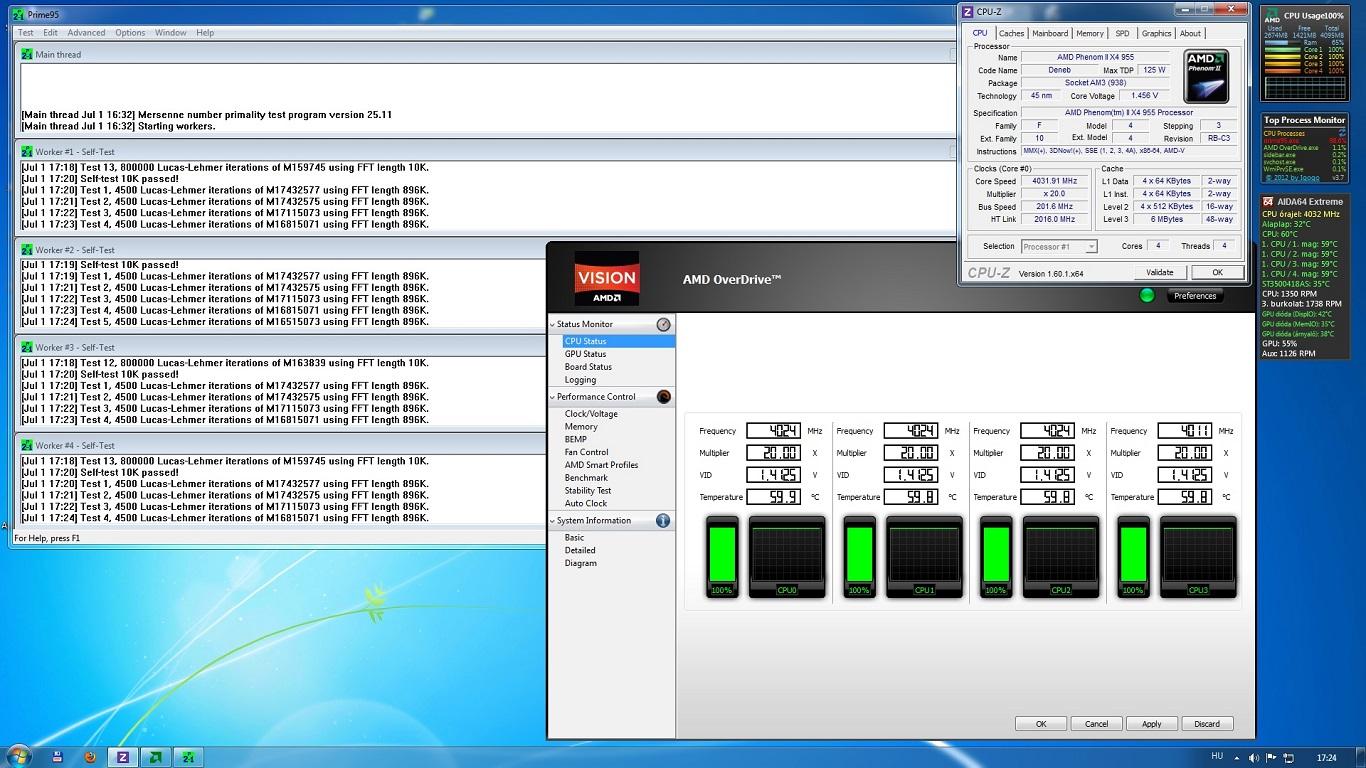
Task: Click the CPU3 100% load bar
Action: pos(1133,557)
